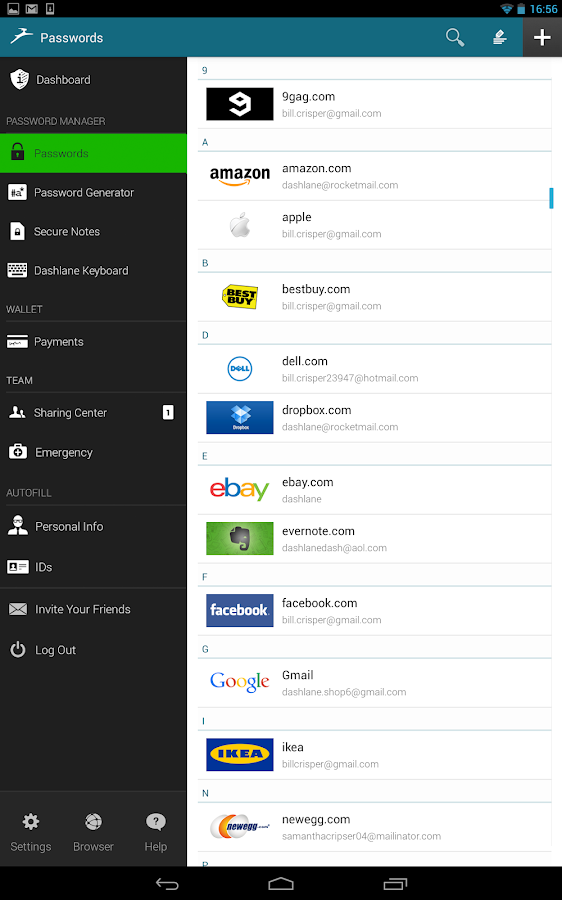Open the amazon logo thumbnail
The image size is (562, 900).
click(239, 176)
